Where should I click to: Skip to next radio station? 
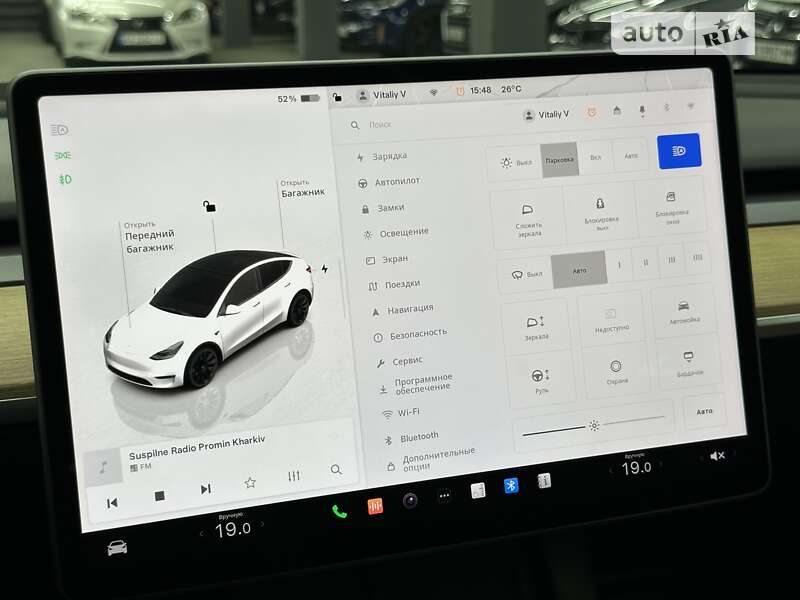205,489
